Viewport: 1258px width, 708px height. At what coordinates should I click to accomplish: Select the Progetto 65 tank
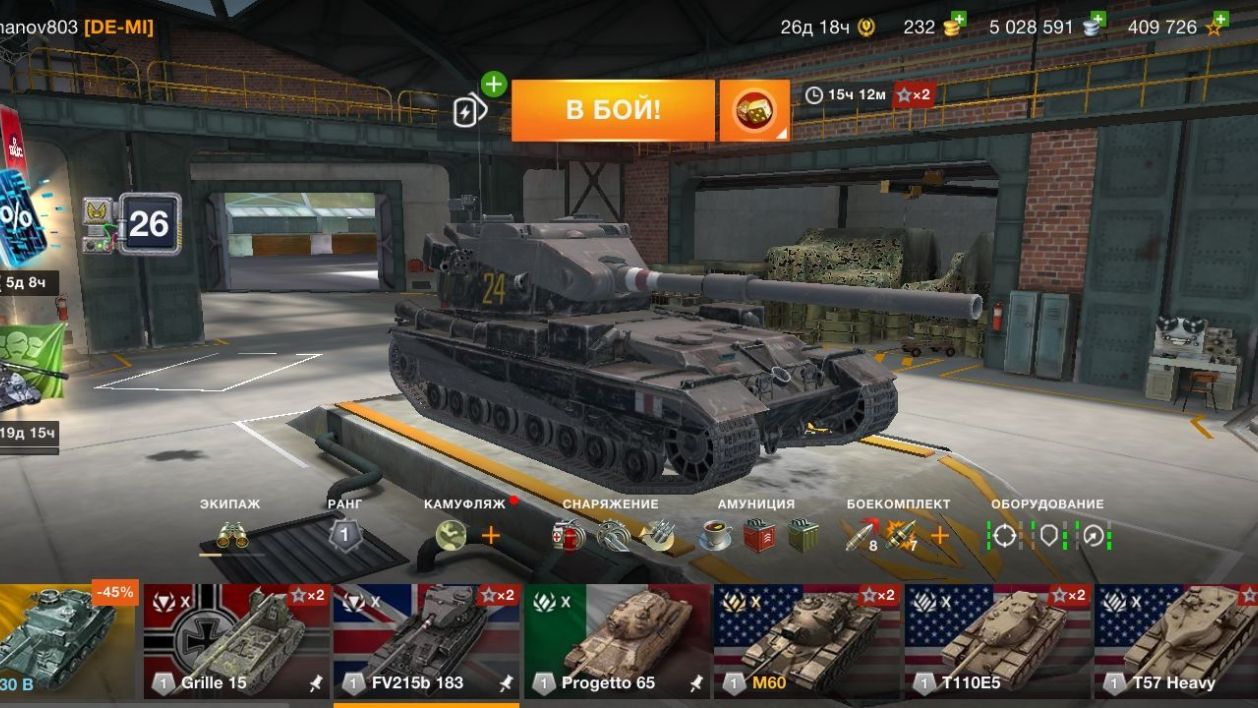point(617,641)
